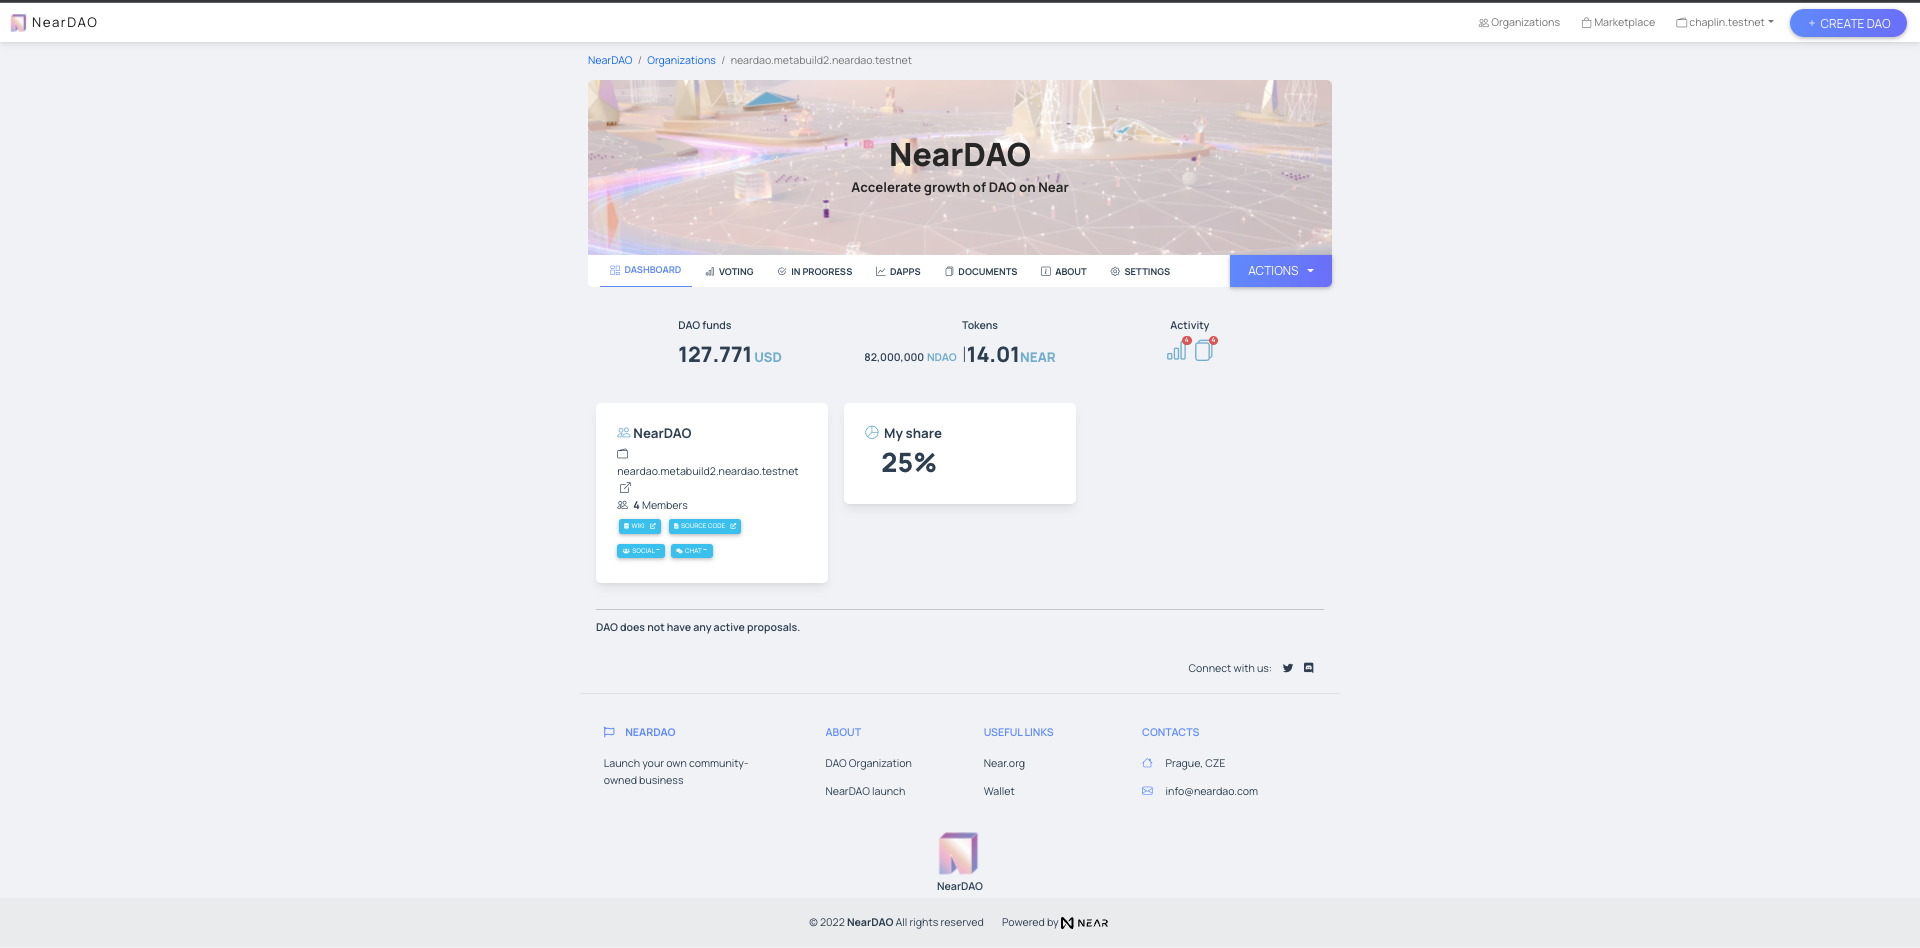The image size is (1920, 948).
Task: Click the CREATE DAO button
Action: [x=1848, y=23]
